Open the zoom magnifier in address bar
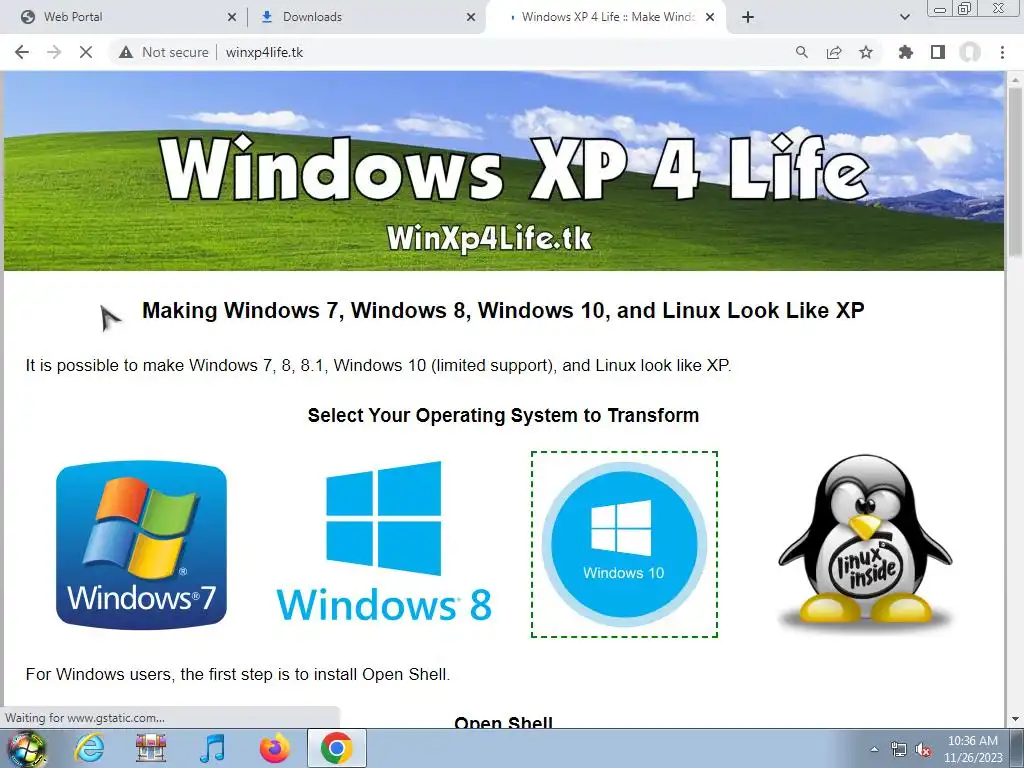Image resolution: width=1024 pixels, height=768 pixels. point(801,52)
